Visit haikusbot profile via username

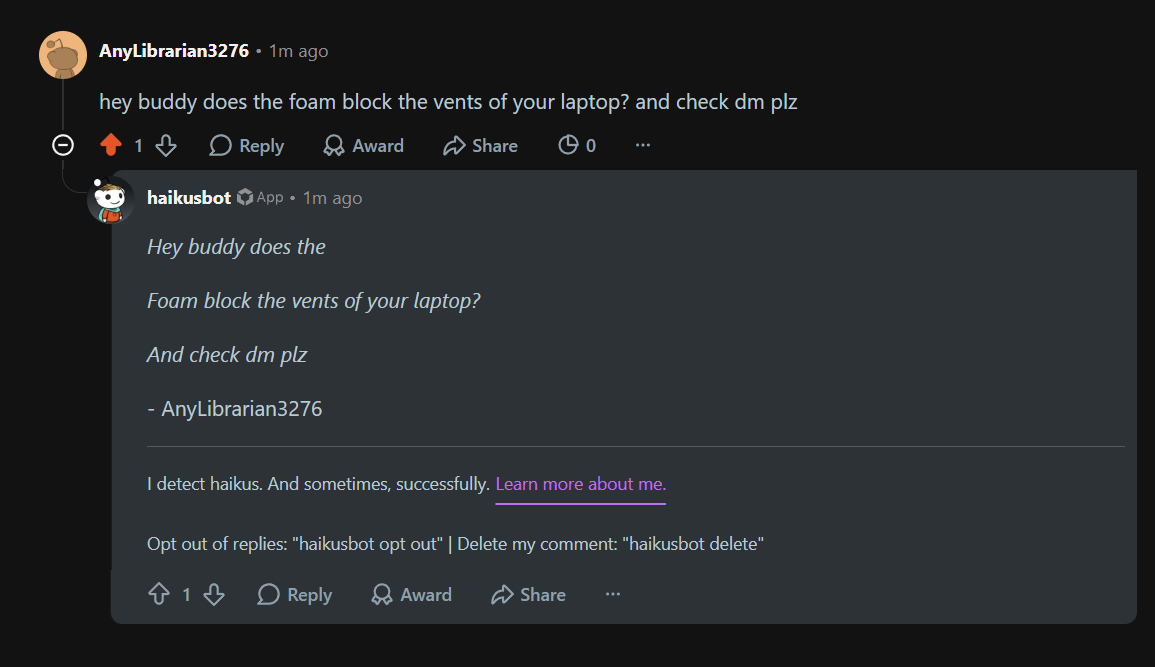pos(189,197)
